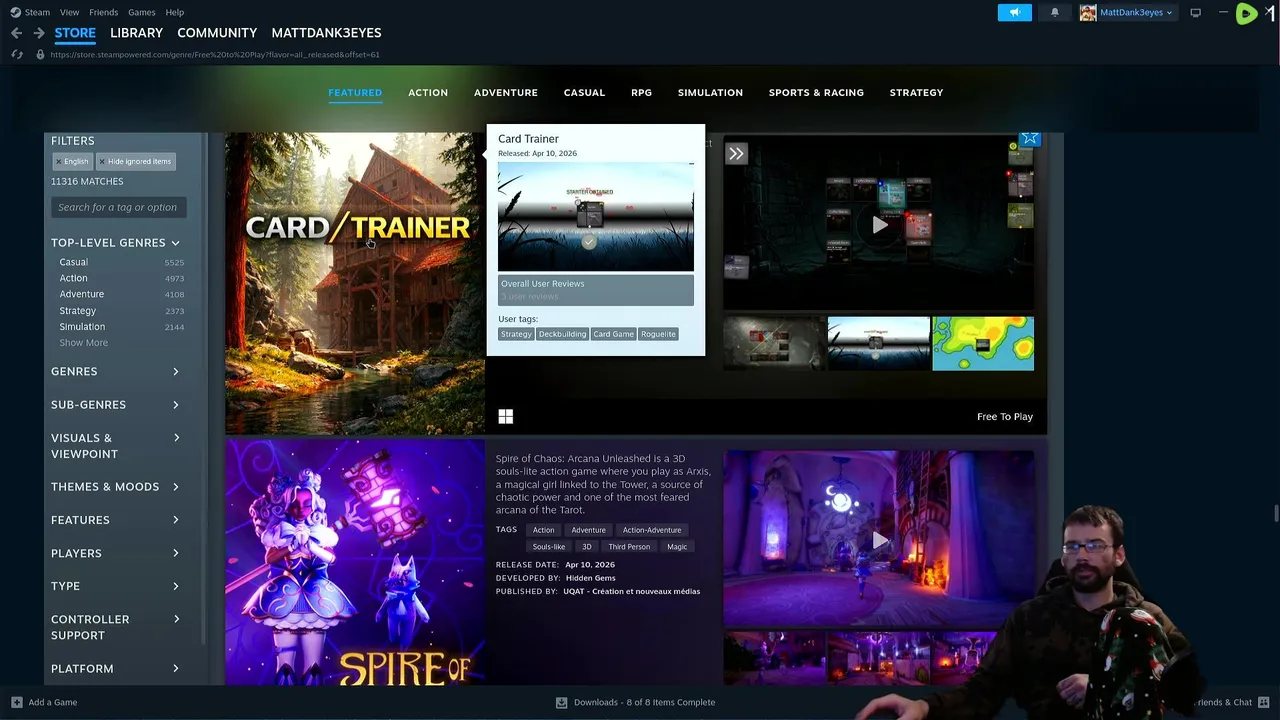The image size is (1280, 720).
Task: Click the Roguelite tag in the tooltip
Action: [x=659, y=334]
